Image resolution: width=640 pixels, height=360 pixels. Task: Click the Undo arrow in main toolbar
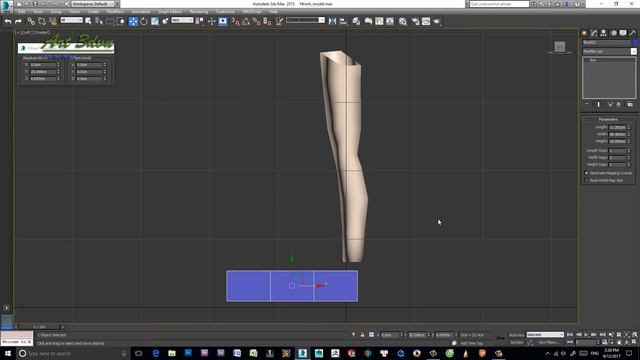pyautogui.click(x=8, y=21)
